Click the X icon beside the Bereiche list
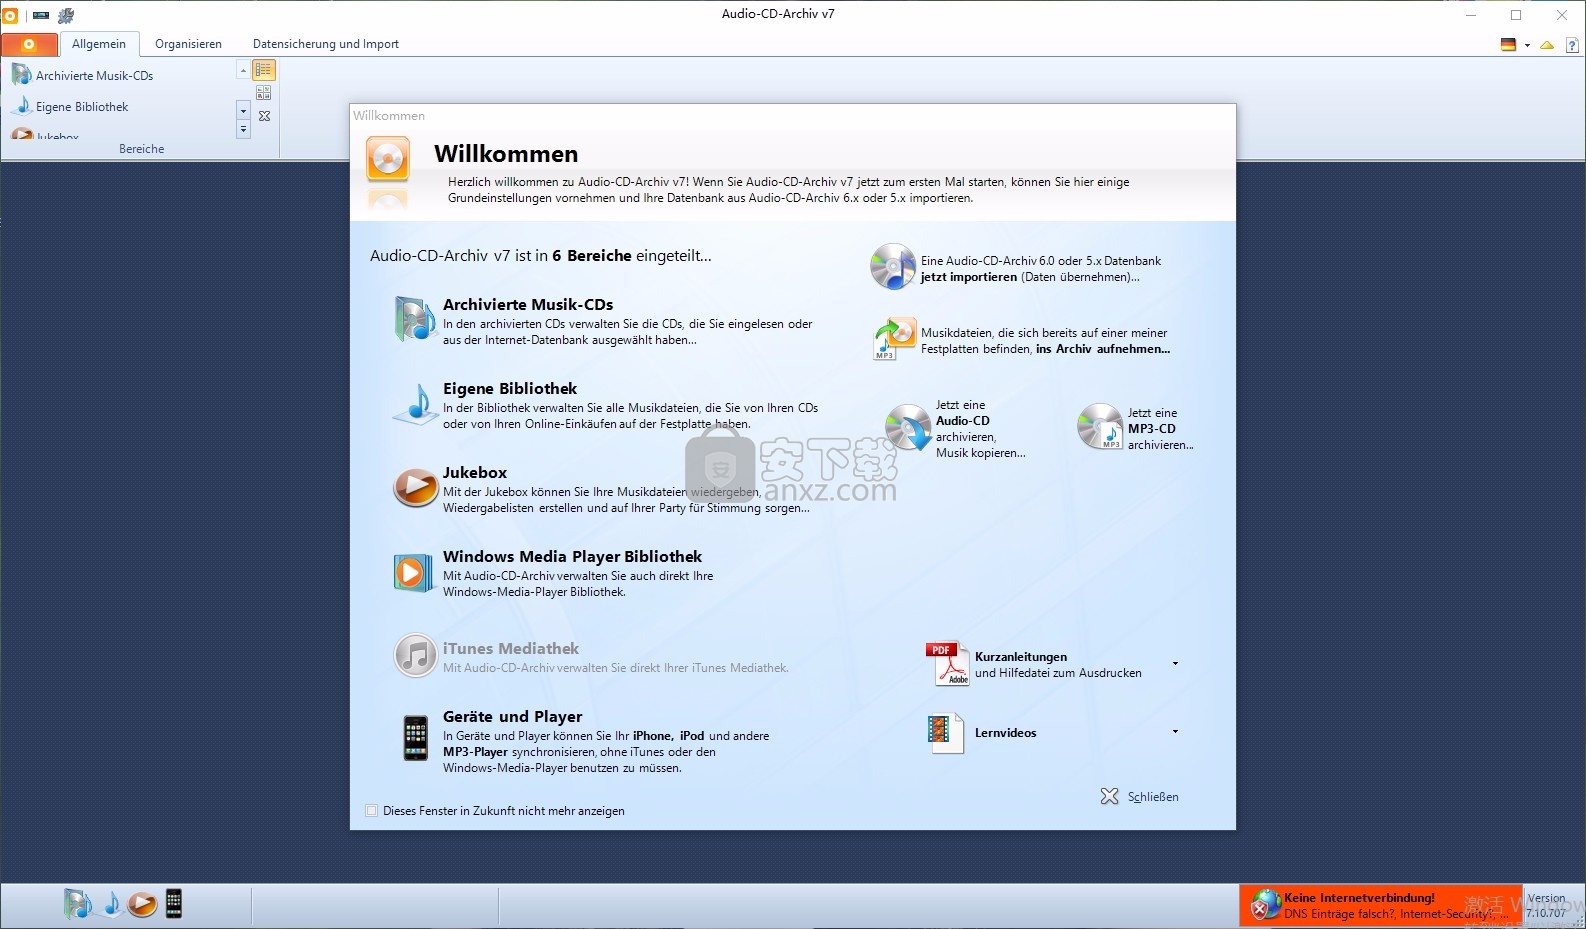 pyautogui.click(x=264, y=116)
